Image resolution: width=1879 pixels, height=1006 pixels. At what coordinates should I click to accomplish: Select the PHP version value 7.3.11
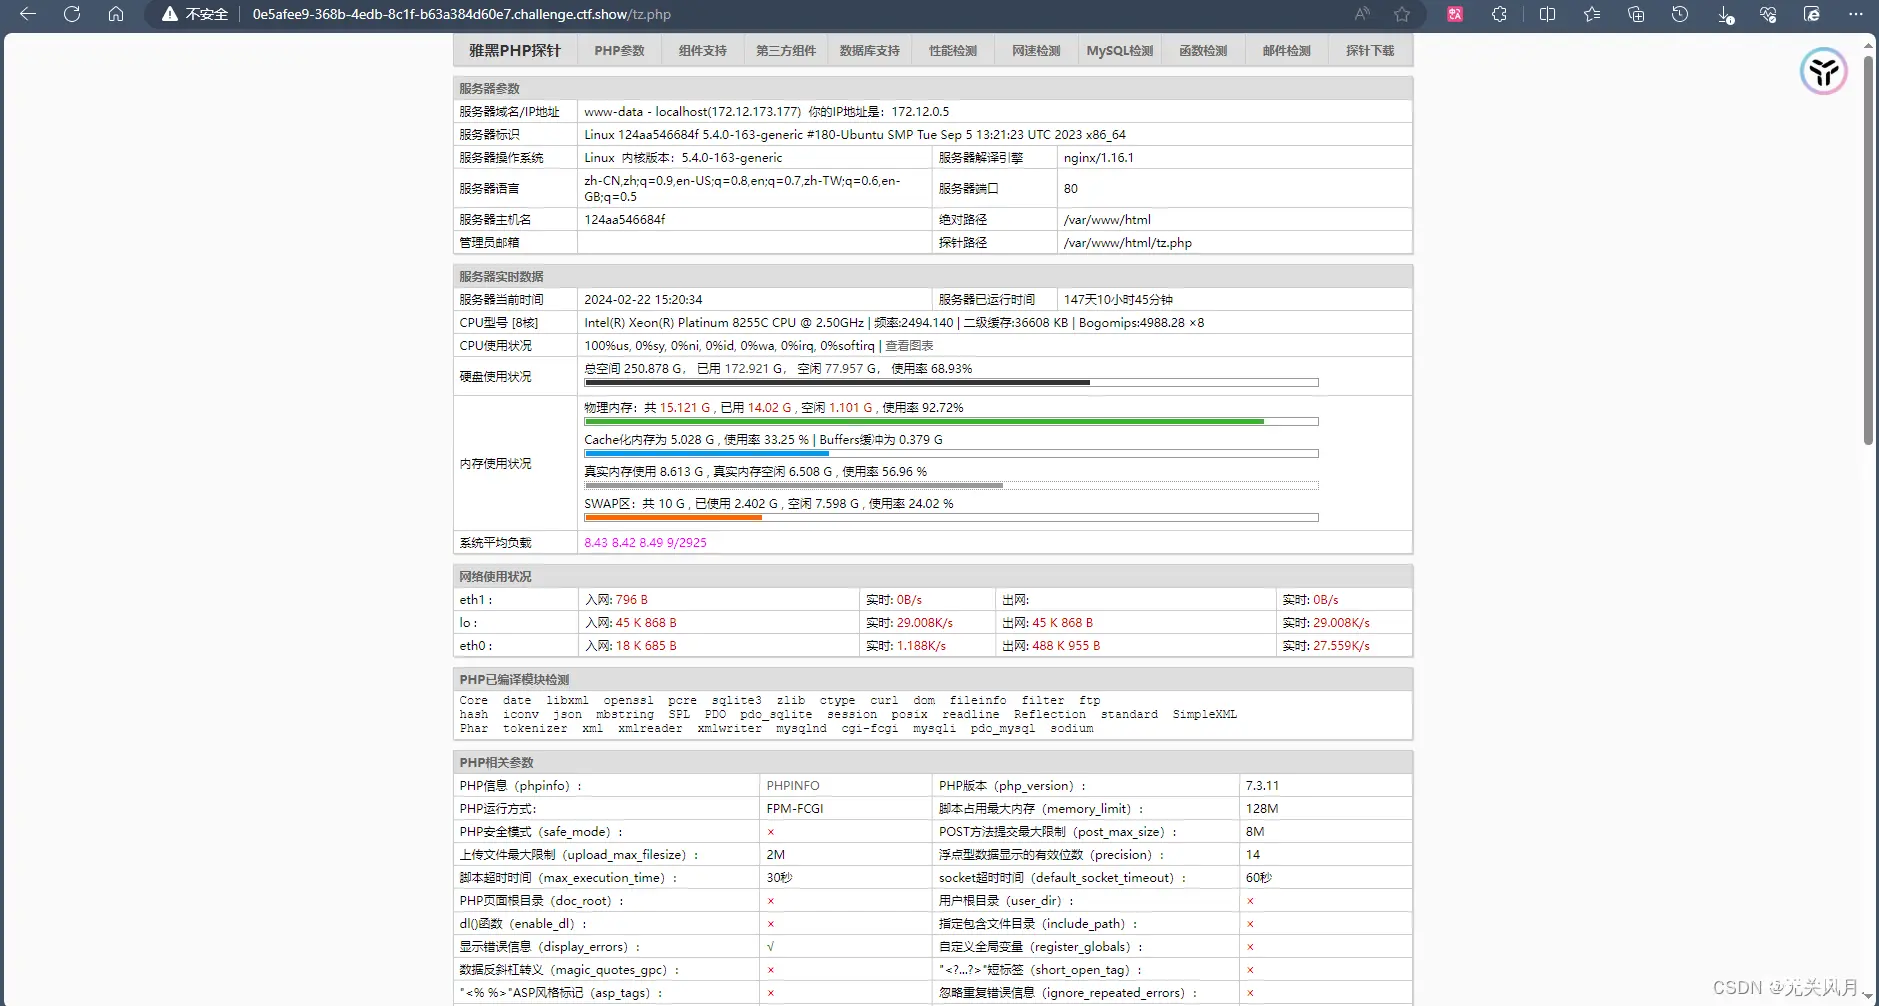[x=1262, y=786]
